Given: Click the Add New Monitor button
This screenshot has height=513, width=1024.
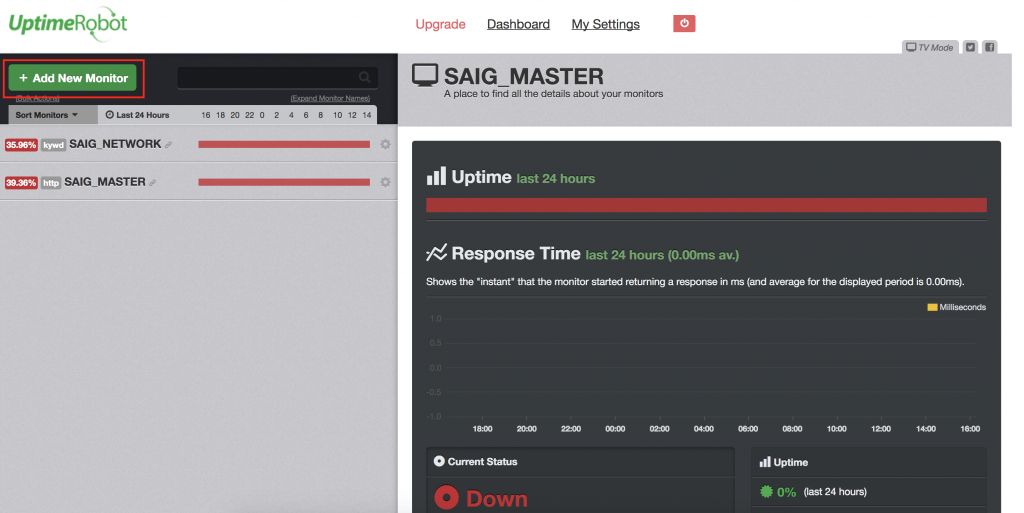Looking at the screenshot, I should [74, 78].
